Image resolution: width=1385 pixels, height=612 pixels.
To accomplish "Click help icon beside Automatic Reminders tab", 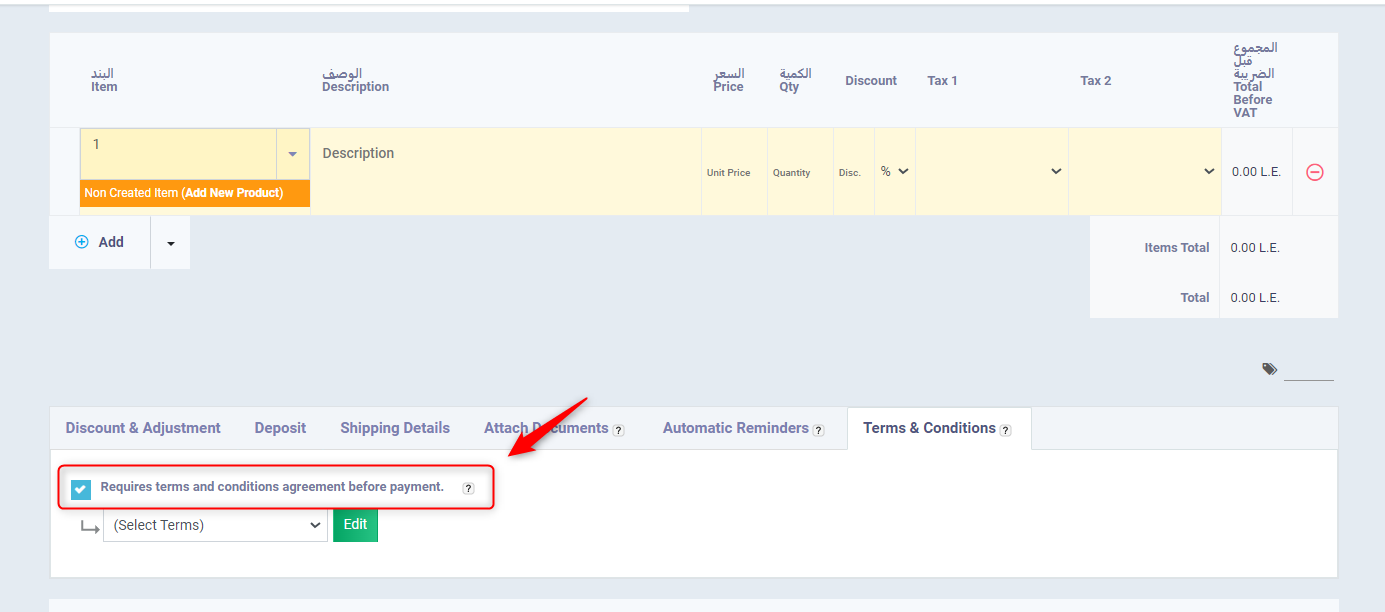I will pos(818,430).
